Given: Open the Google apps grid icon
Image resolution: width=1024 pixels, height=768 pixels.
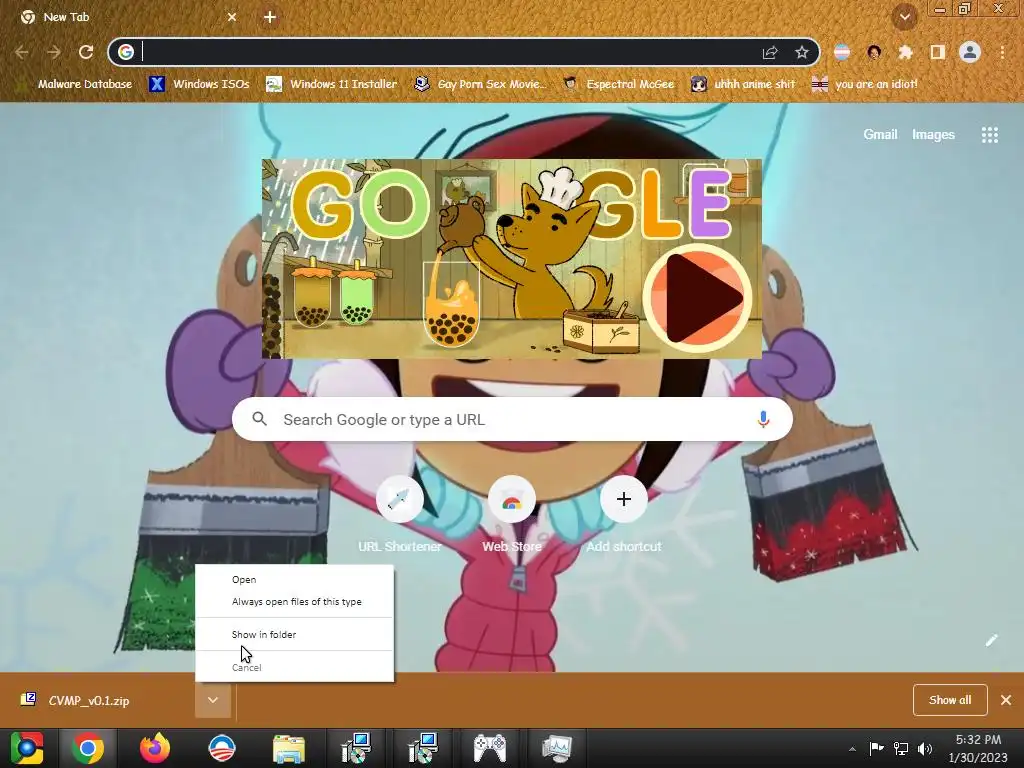Looking at the screenshot, I should (x=989, y=135).
